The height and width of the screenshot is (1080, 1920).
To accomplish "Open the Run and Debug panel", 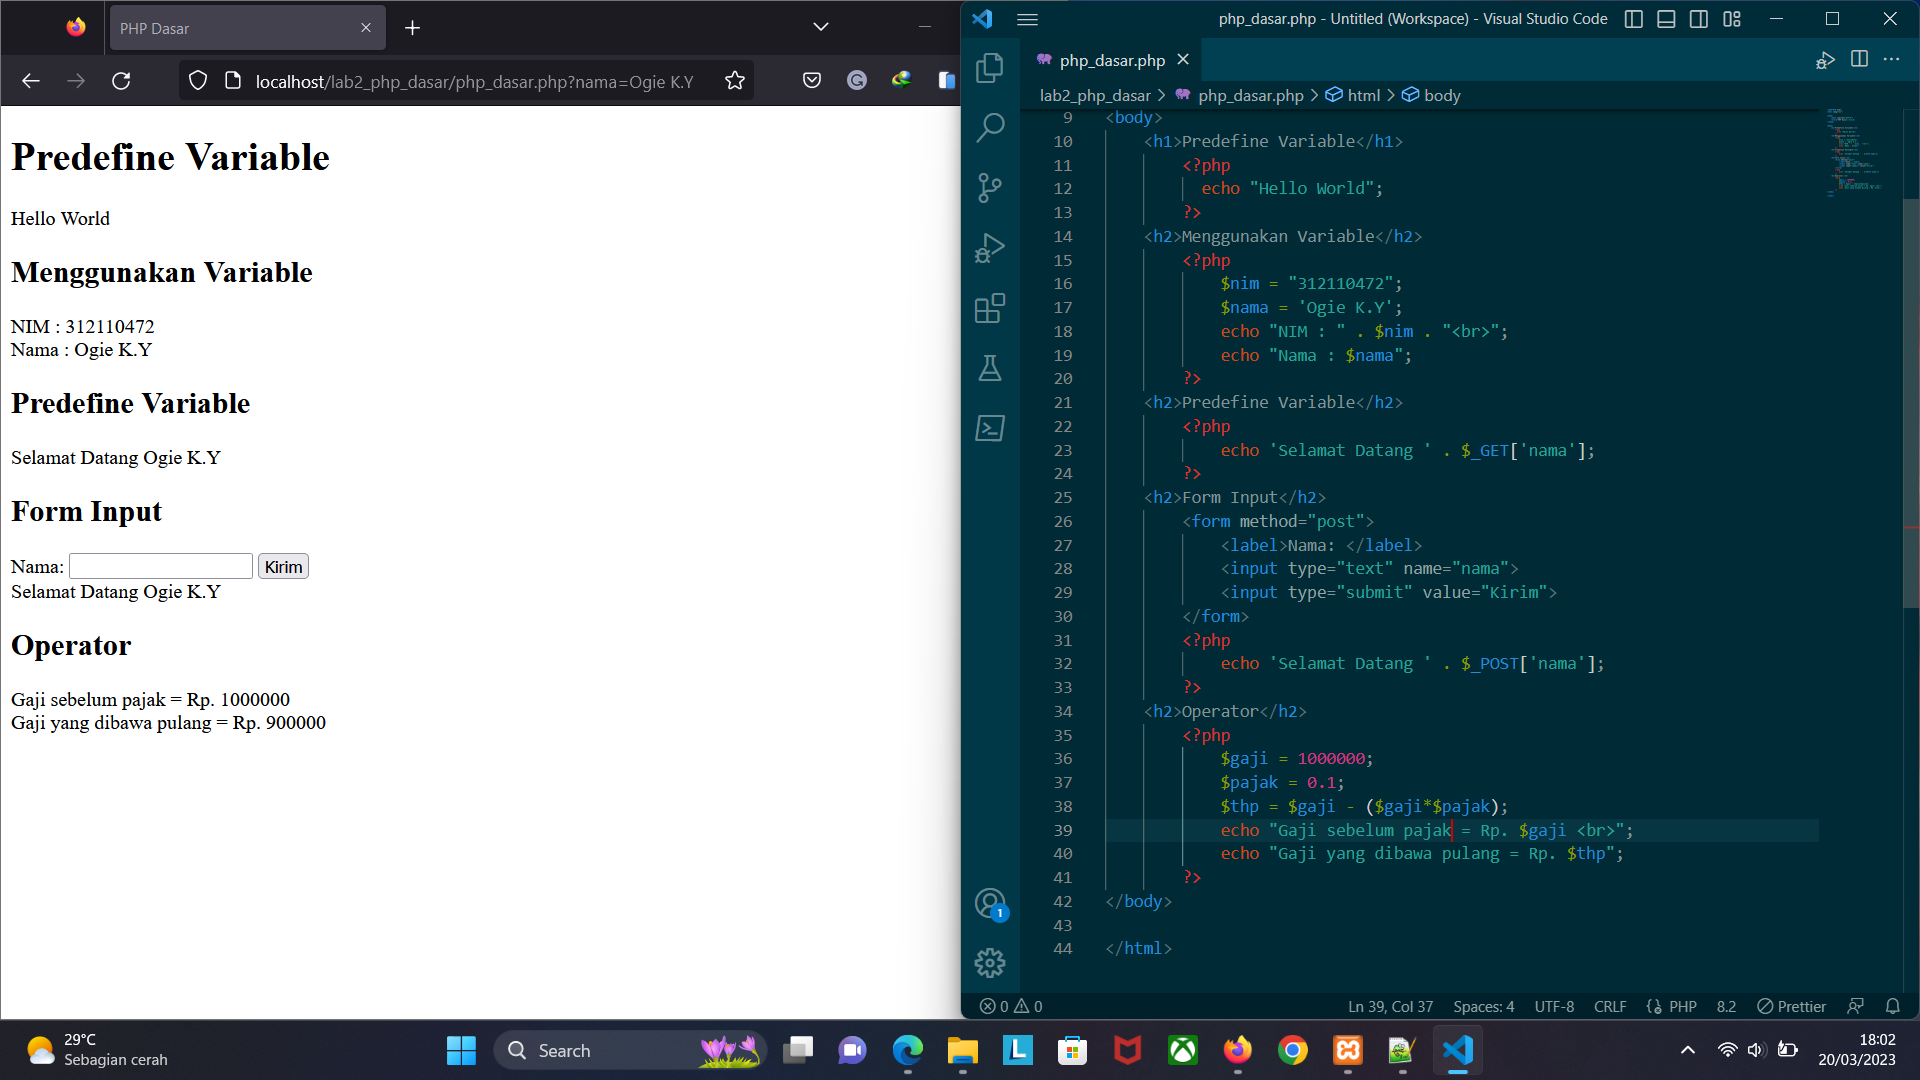I will click(989, 248).
